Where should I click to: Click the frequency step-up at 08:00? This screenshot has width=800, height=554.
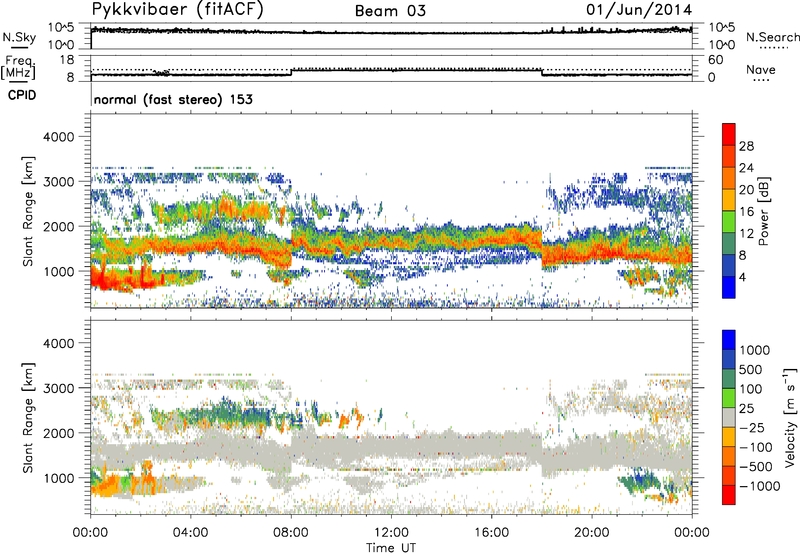click(291, 72)
